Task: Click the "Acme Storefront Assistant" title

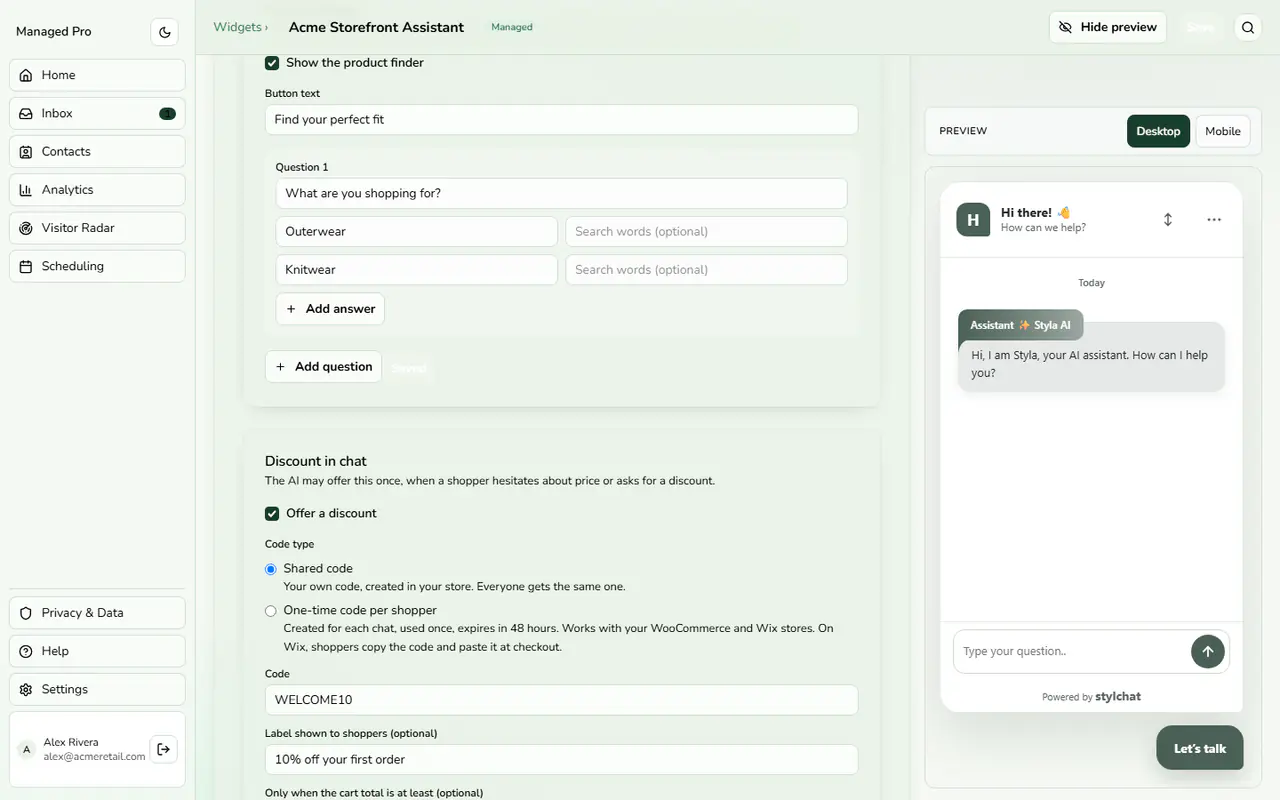Action: 376,27
